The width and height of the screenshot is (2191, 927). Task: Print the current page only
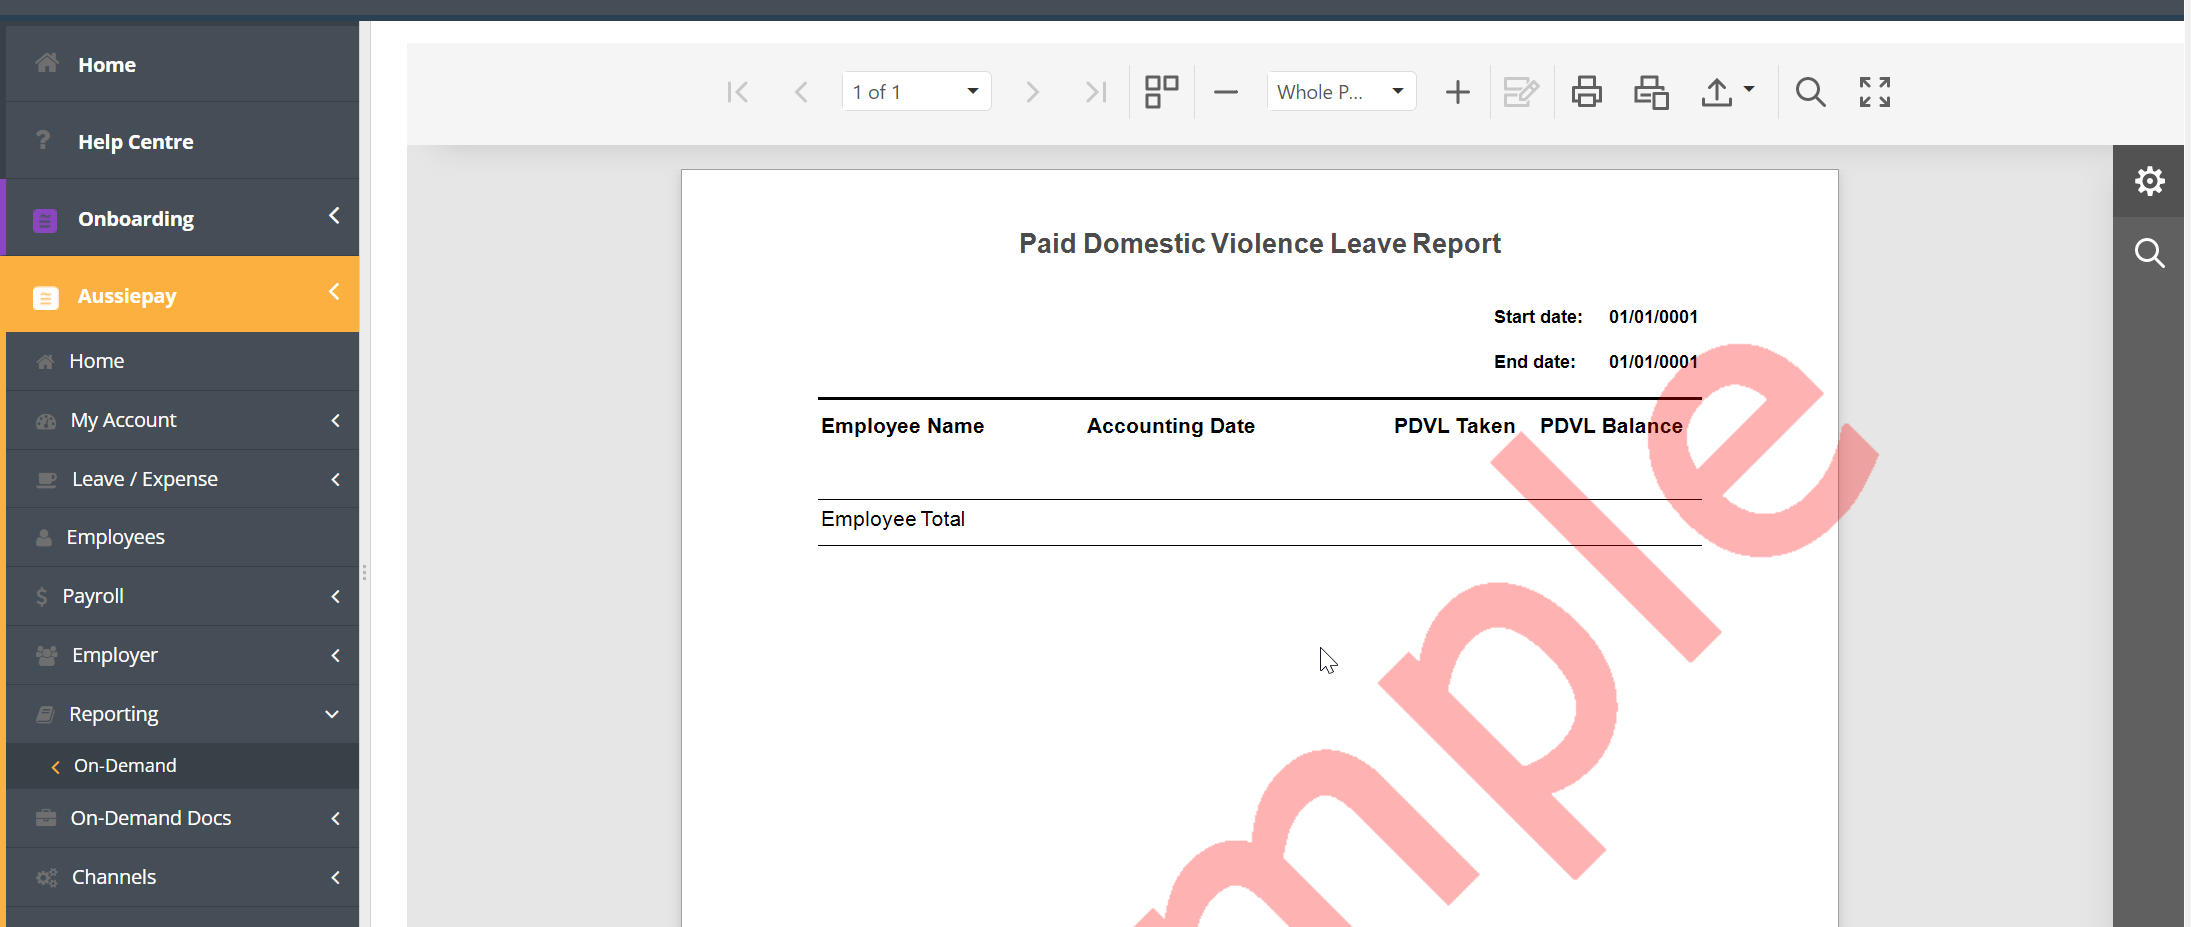point(1651,92)
